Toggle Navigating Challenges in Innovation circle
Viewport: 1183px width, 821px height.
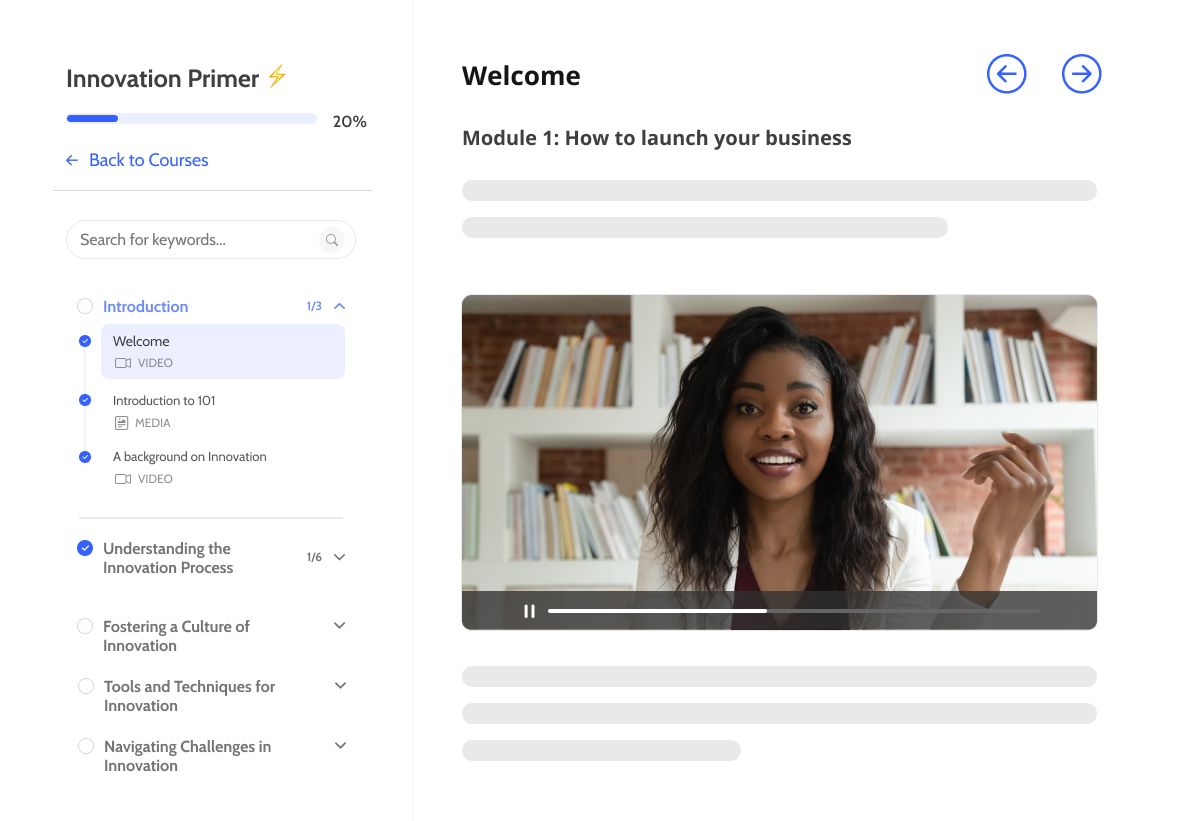coord(86,746)
